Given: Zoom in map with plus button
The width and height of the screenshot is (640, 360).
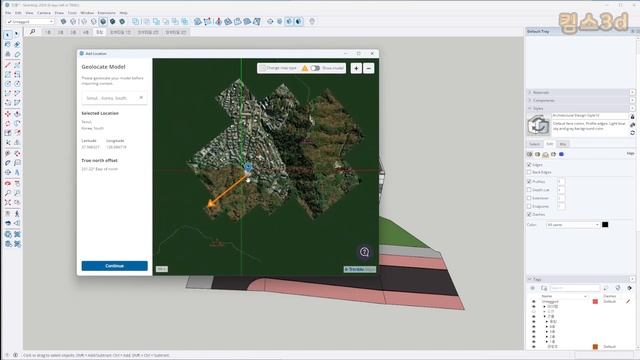Looking at the screenshot, I should pos(356,69).
